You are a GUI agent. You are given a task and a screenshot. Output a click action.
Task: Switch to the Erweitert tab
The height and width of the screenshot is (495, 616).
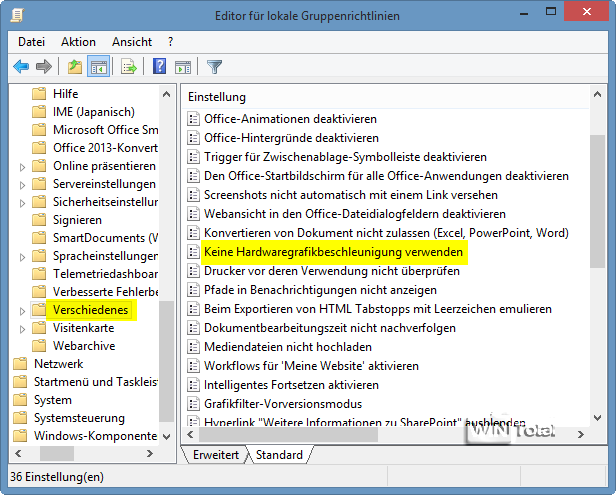coord(216,455)
